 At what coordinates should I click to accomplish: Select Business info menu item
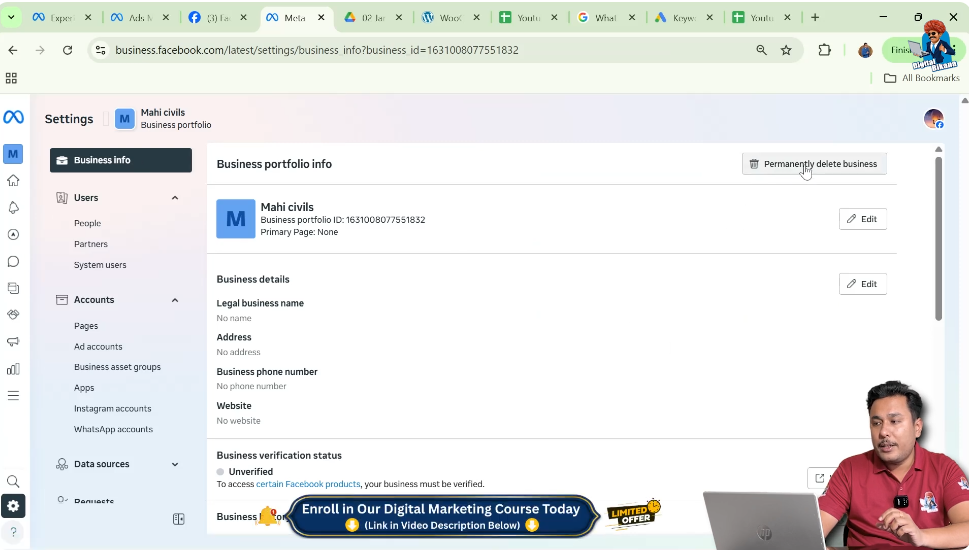click(121, 160)
